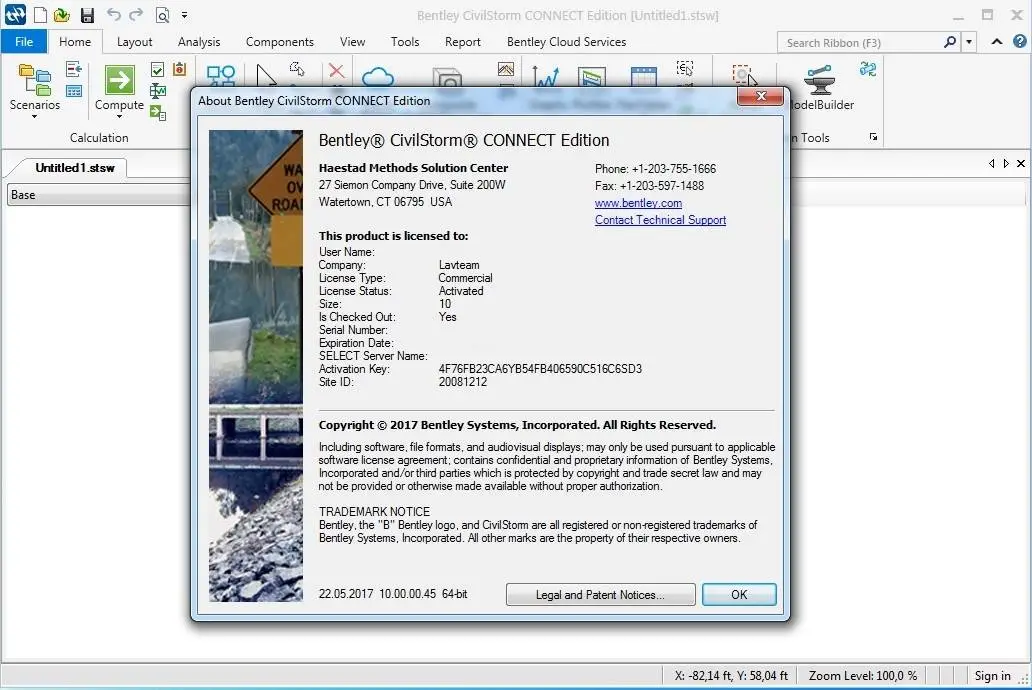The width and height of the screenshot is (1032, 690).
Task: Create a new file from quick access
Action: point(40,14)
